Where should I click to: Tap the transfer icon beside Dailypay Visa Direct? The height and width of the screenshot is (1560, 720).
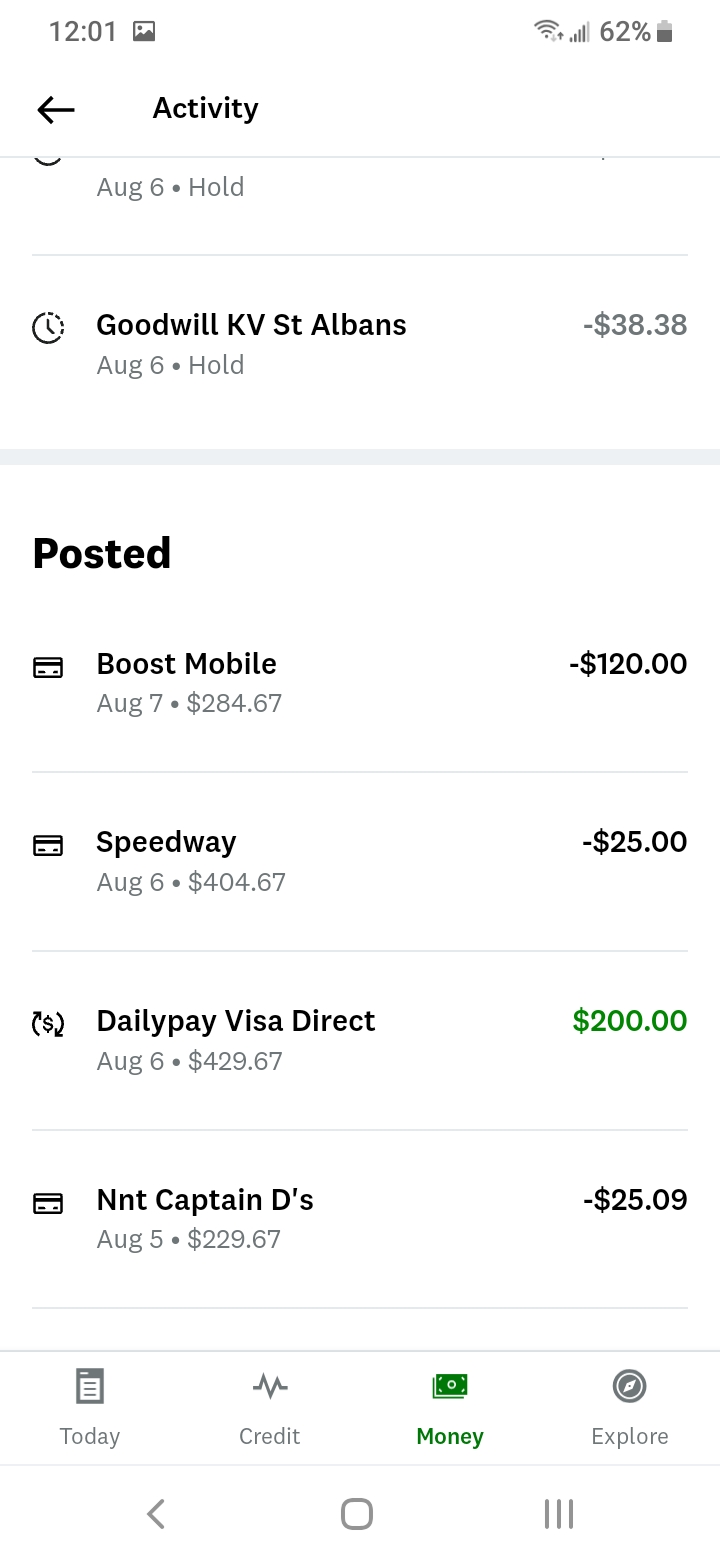48,1023
